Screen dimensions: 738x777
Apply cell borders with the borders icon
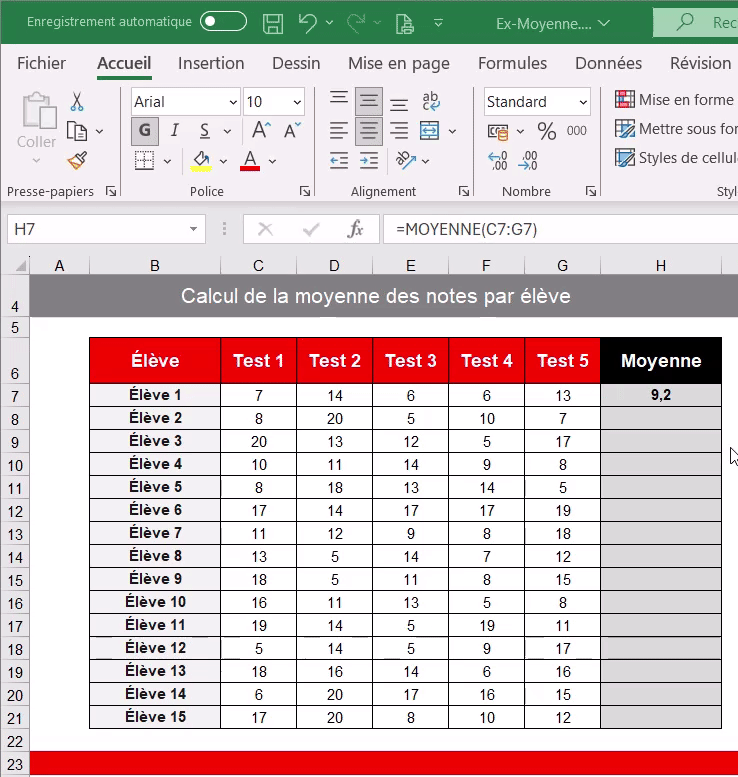click(x=144, y=161)
